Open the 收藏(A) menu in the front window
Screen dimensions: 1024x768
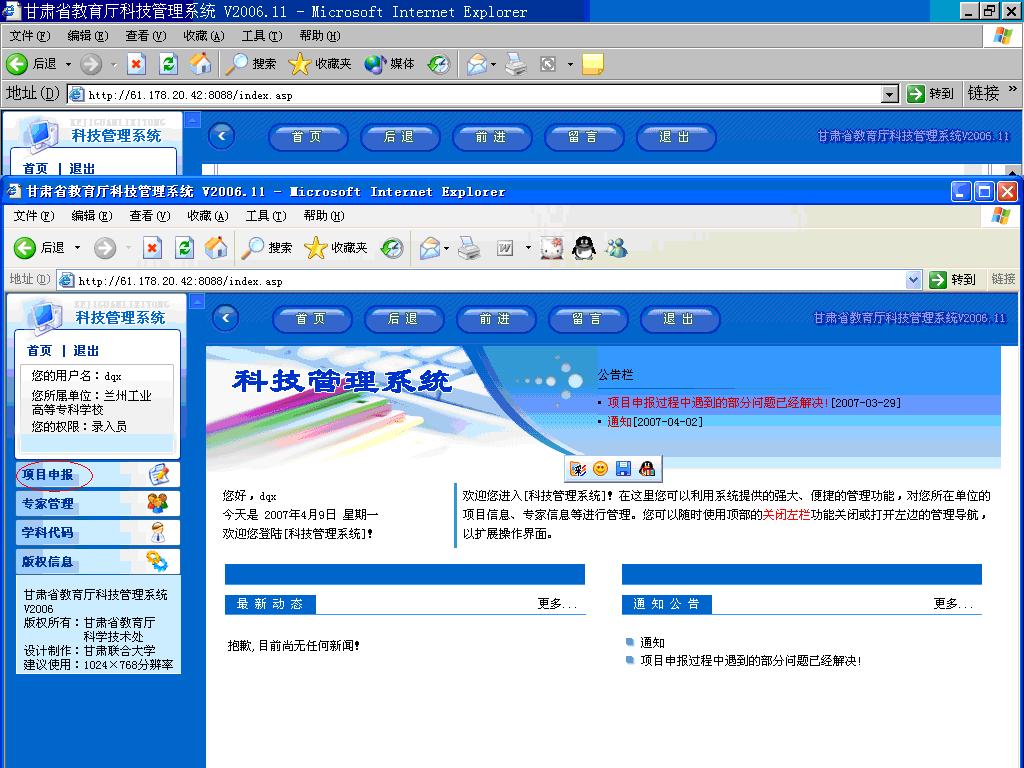click(x=206, y=216)
